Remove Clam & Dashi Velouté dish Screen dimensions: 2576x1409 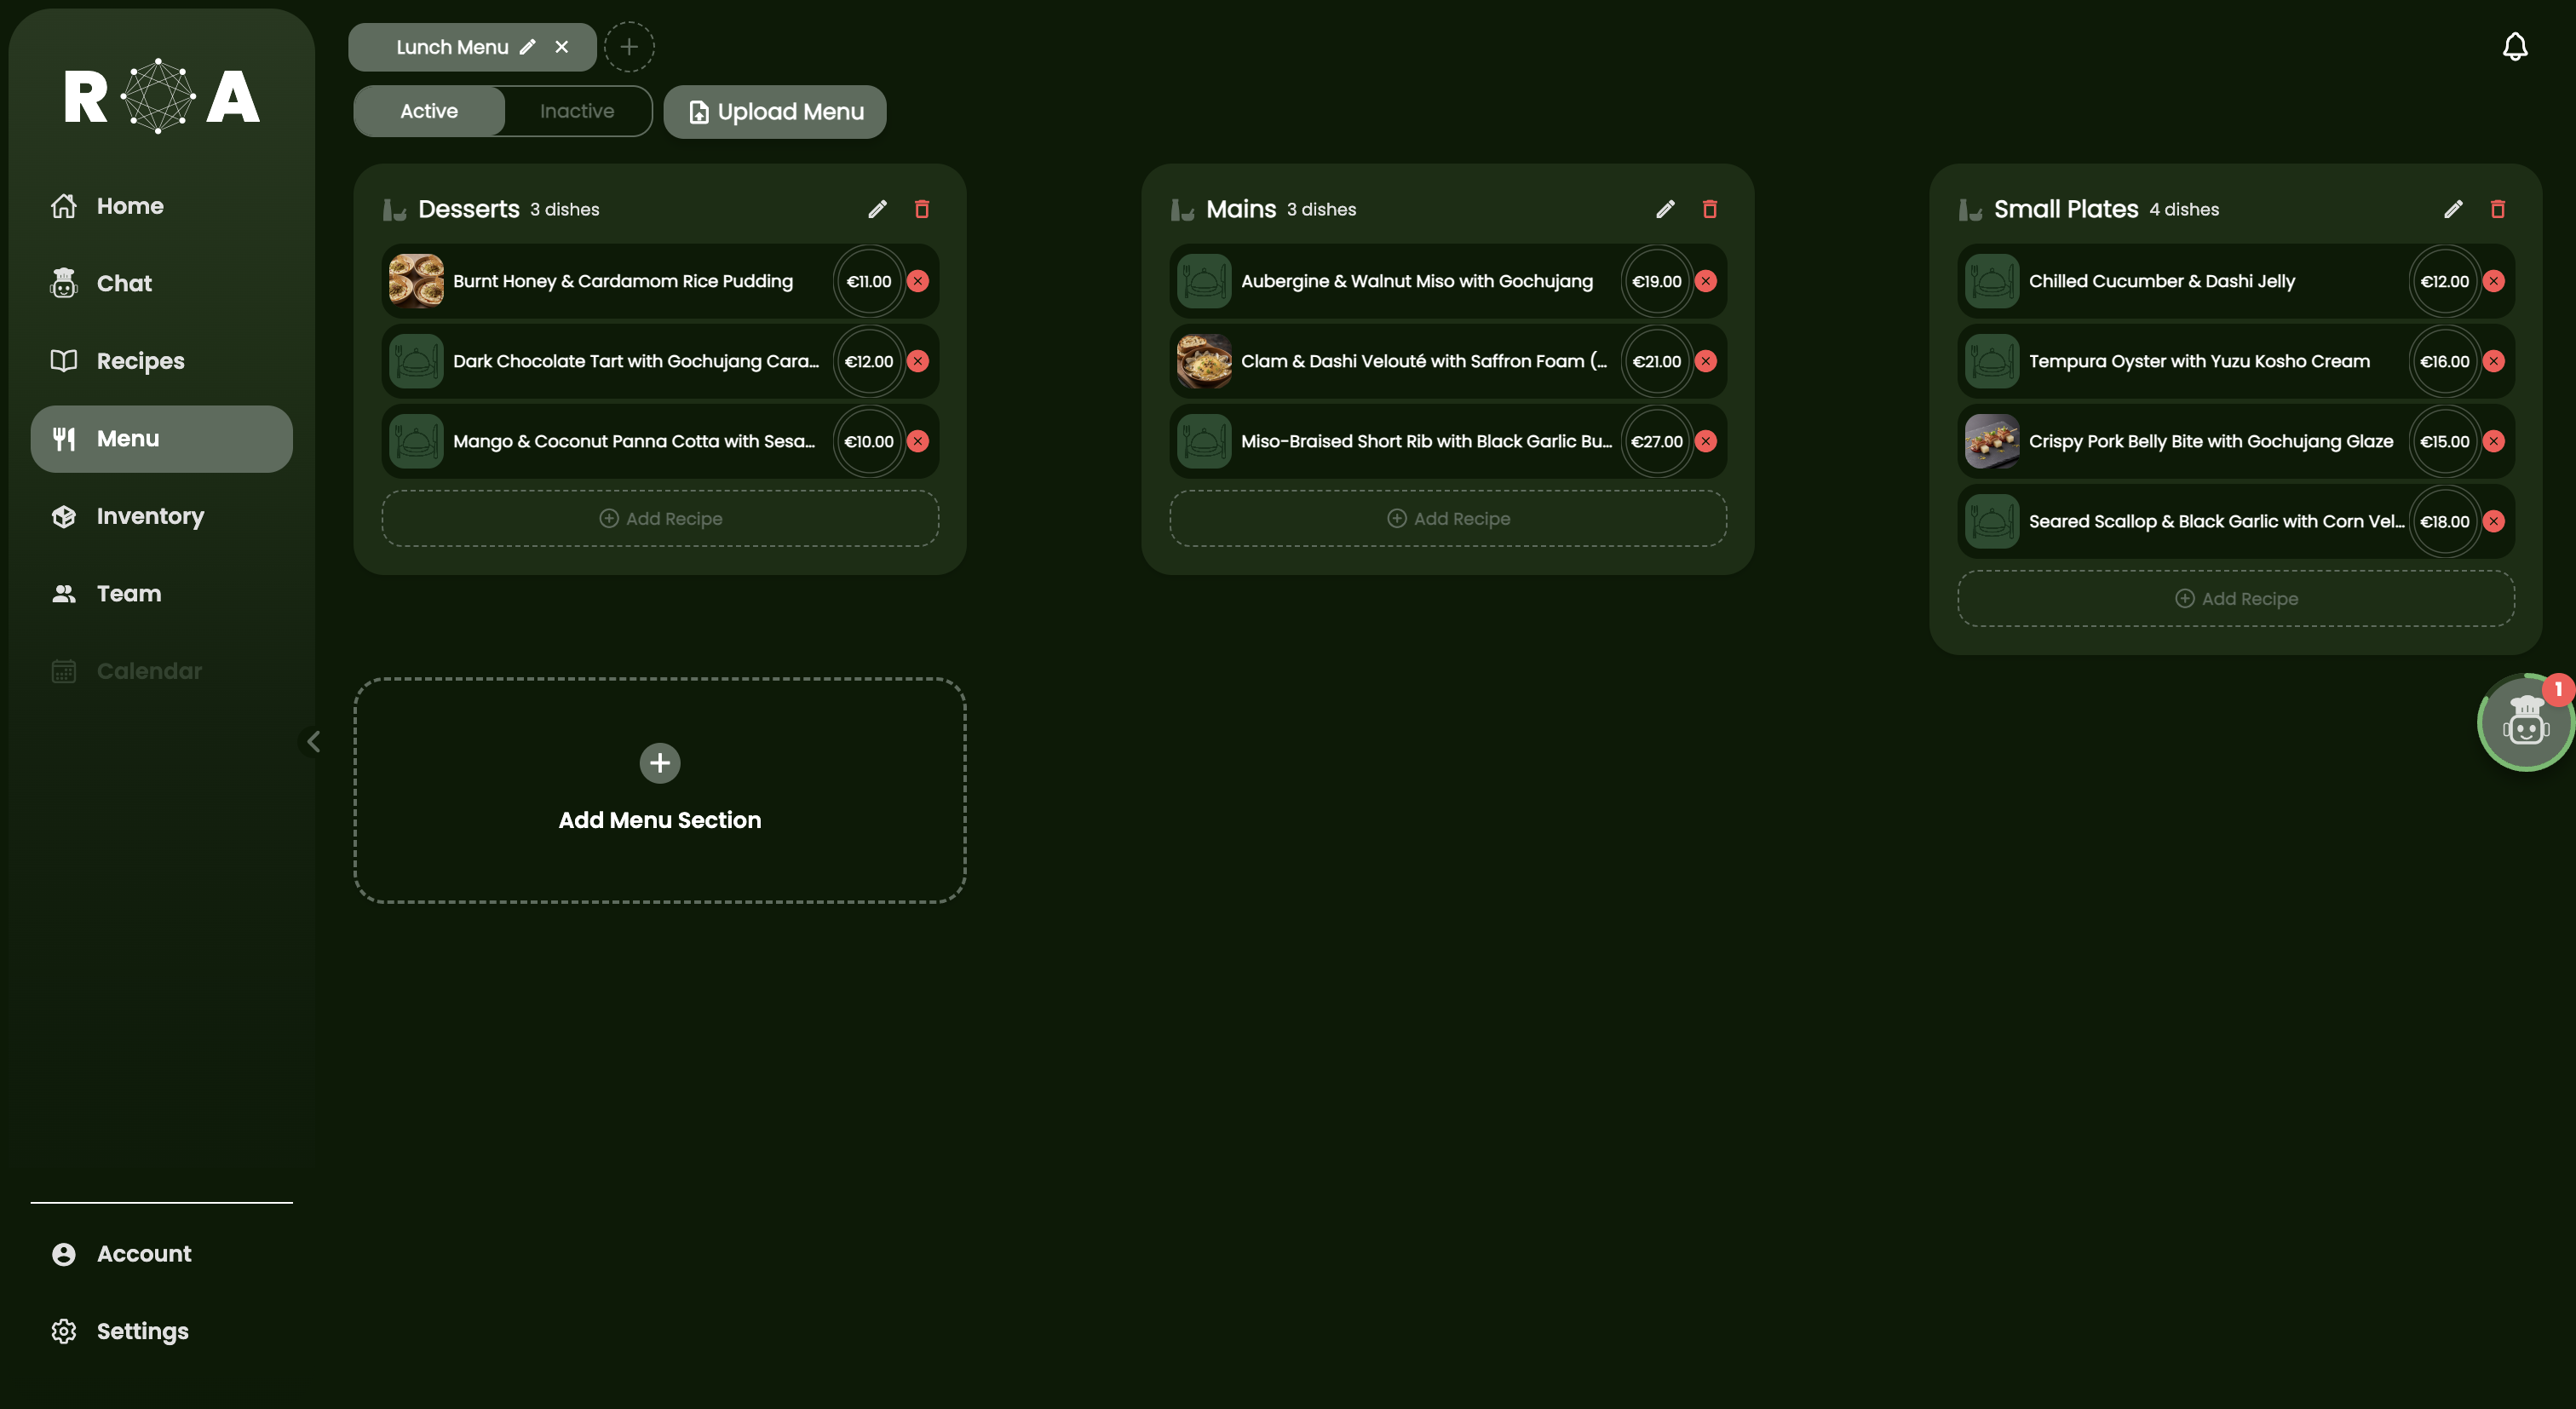pyautogui.click(x=1706, y=361)
